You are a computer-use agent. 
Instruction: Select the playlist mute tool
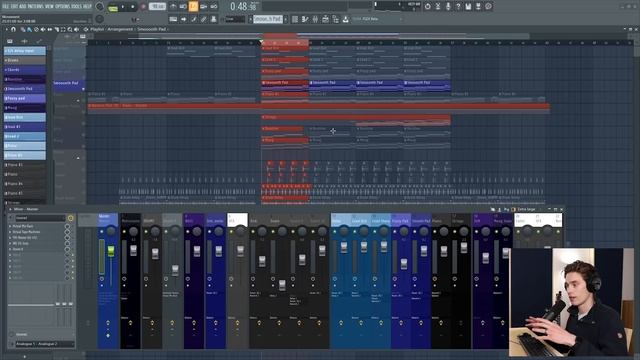click(43, 29)
